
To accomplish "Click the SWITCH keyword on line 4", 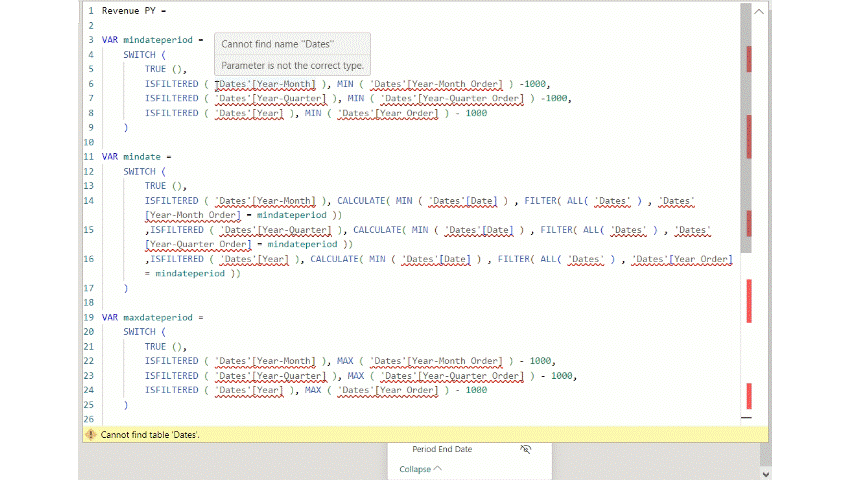I will [139, 55].
